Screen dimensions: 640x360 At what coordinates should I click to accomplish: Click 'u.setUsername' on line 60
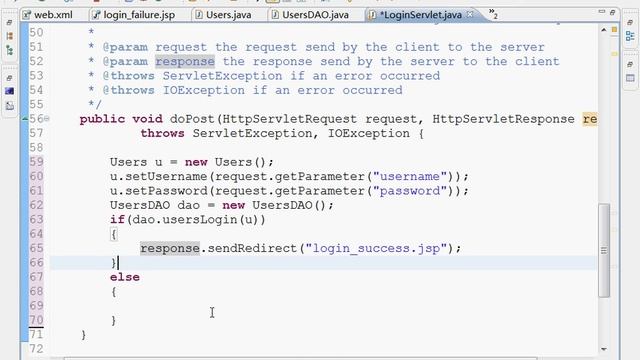pos(158,177)
